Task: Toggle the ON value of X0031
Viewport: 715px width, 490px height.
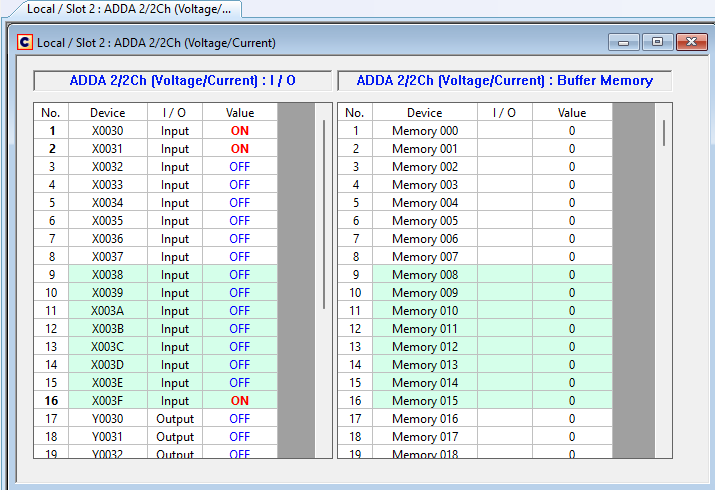Action: click(x=239, y=149)
